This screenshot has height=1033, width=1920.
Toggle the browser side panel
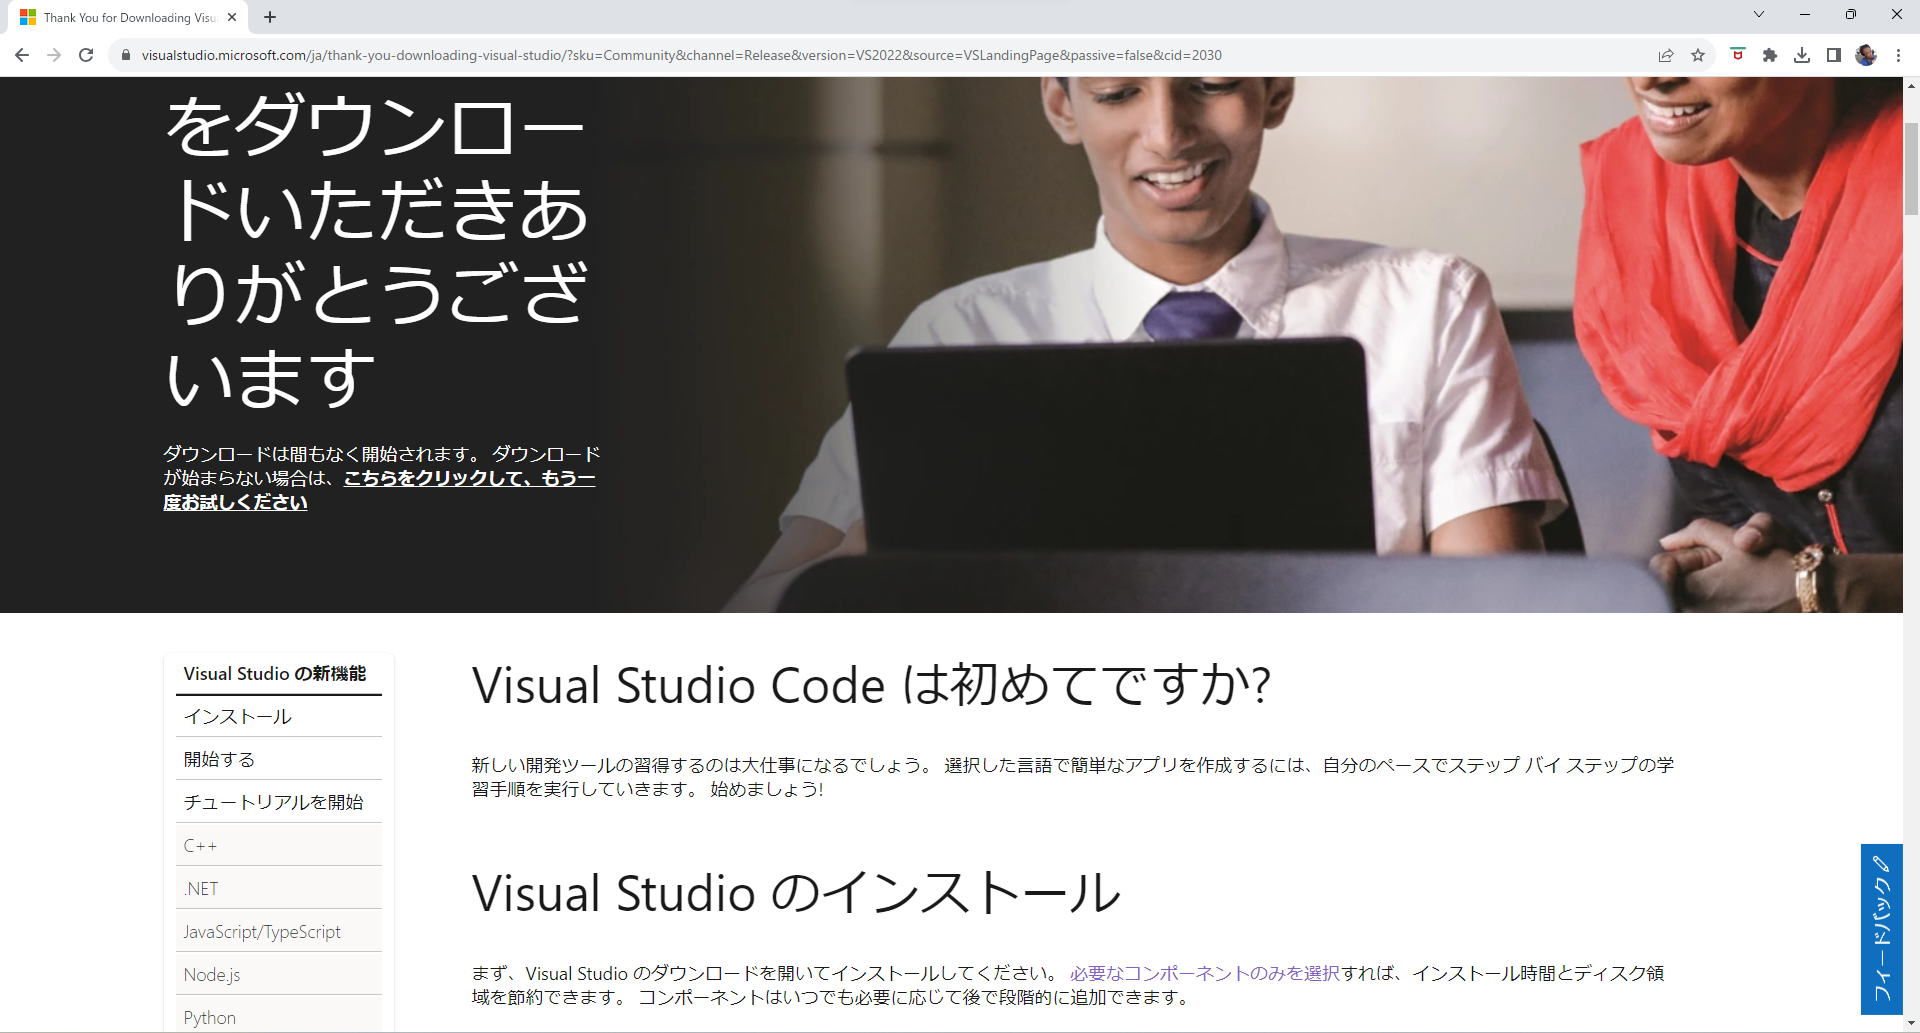coord(1833,55)
